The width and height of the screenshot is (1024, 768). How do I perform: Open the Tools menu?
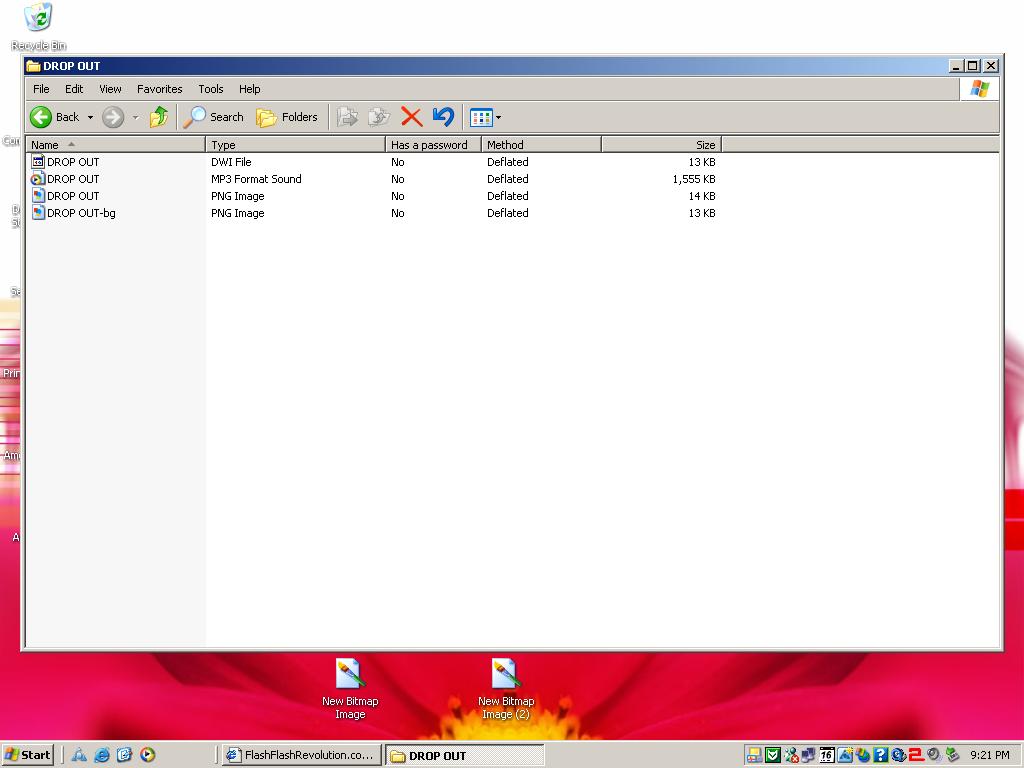click(x=211, y=89)
